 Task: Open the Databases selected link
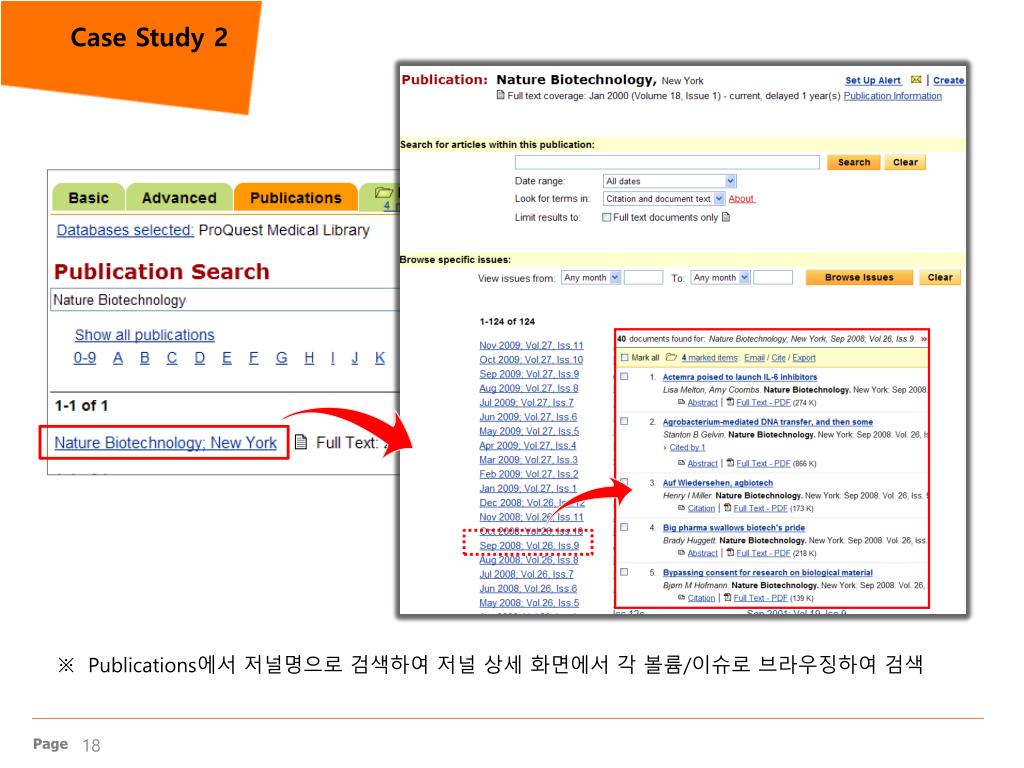125,230
